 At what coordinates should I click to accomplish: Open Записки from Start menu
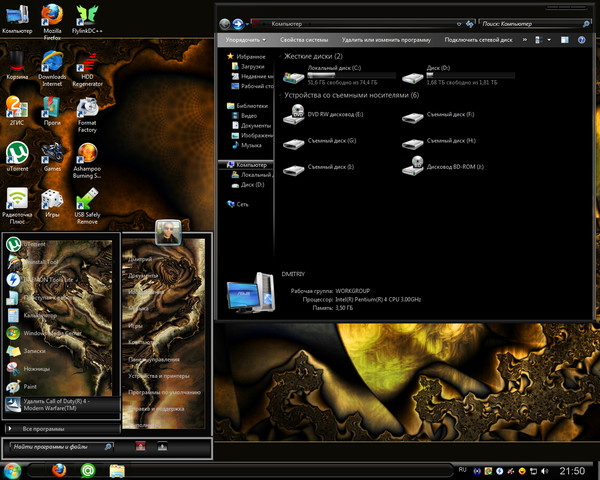click(59, 351)
